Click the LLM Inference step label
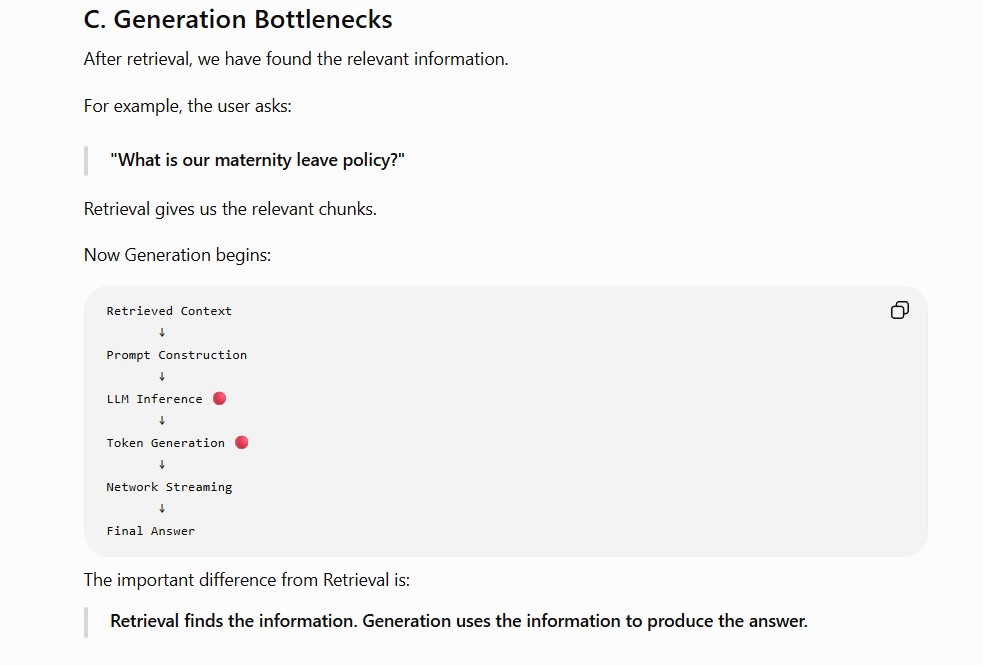 pyautogui.click(x=154, y=399)
